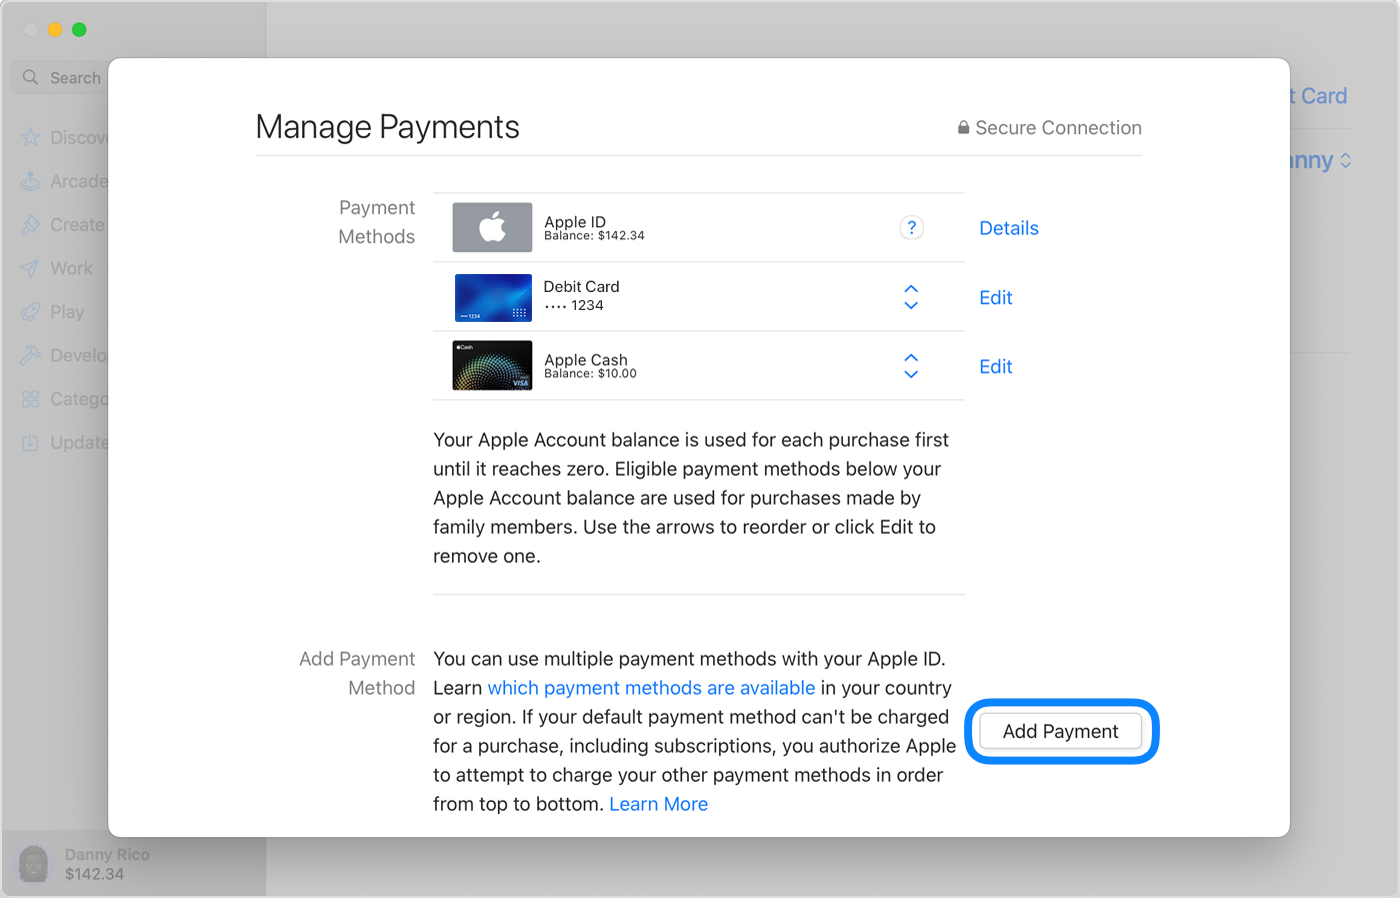Click the search magnifying glass icon
The image size is (1400, 898).
(x=31, y=77)
